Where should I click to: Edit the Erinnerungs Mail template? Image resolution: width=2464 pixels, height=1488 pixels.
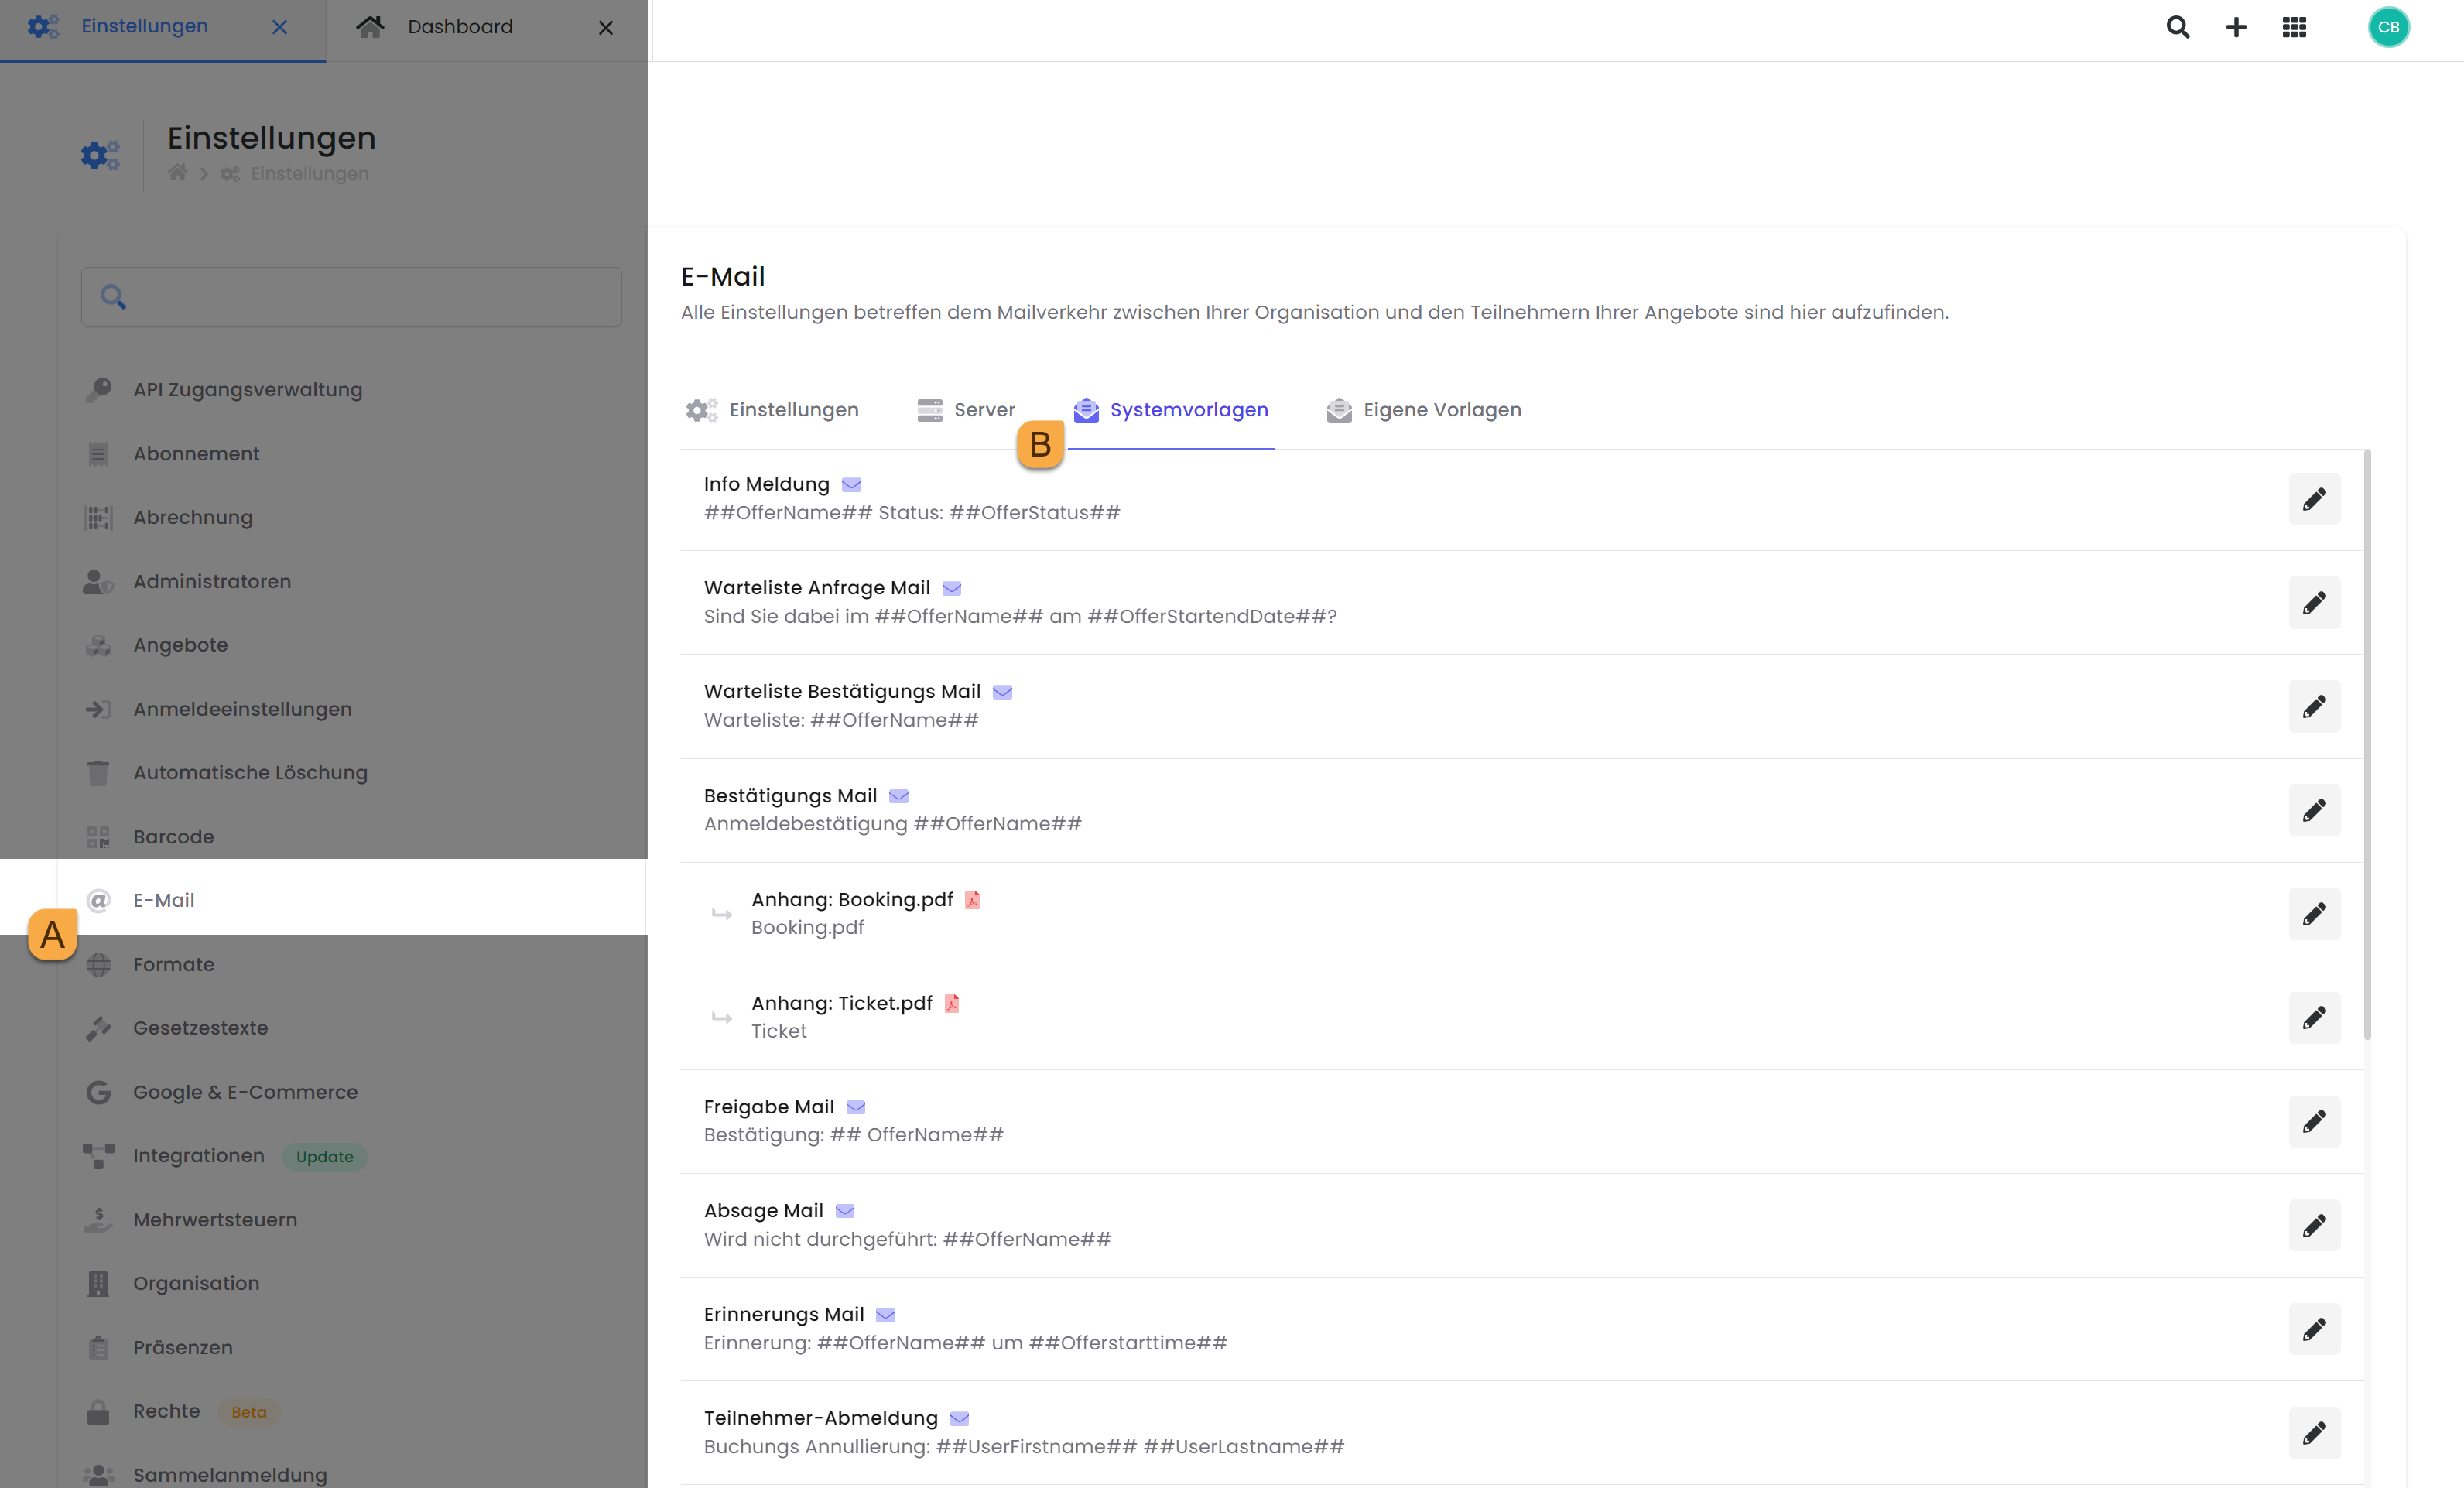2314,1329
